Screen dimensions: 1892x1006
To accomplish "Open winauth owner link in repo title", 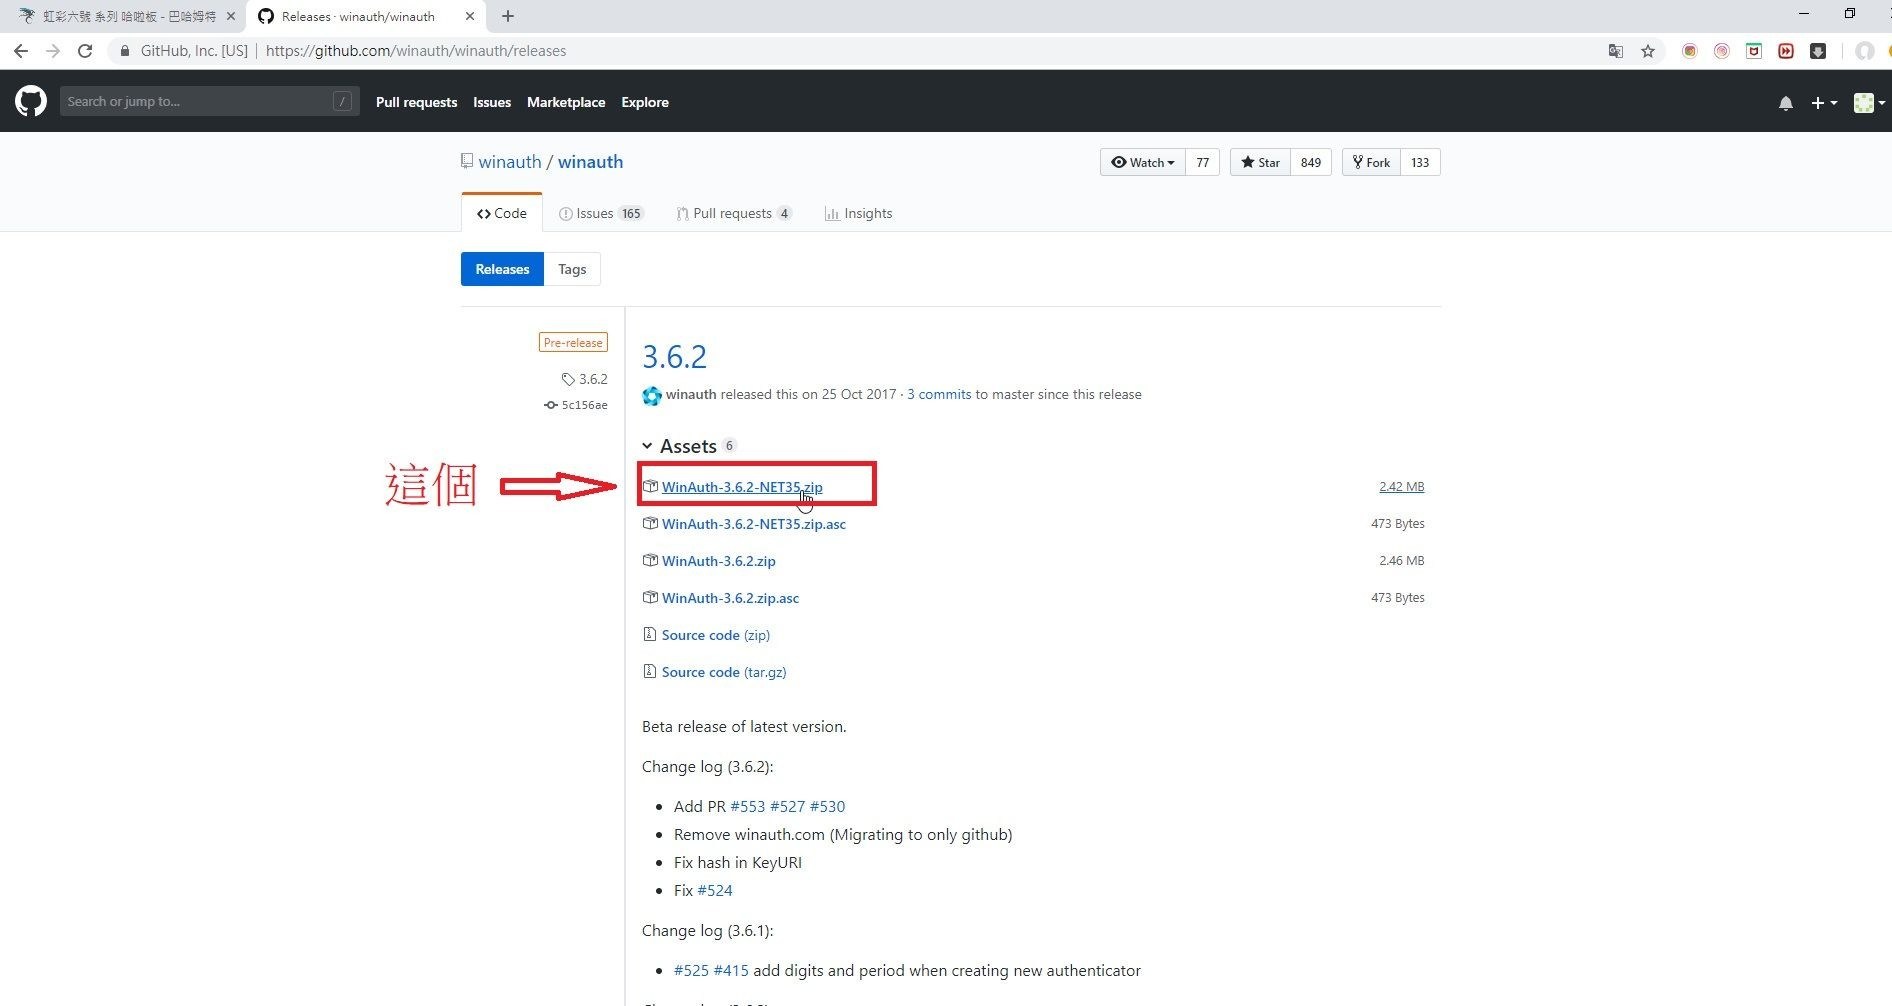I will pos(510,162).
